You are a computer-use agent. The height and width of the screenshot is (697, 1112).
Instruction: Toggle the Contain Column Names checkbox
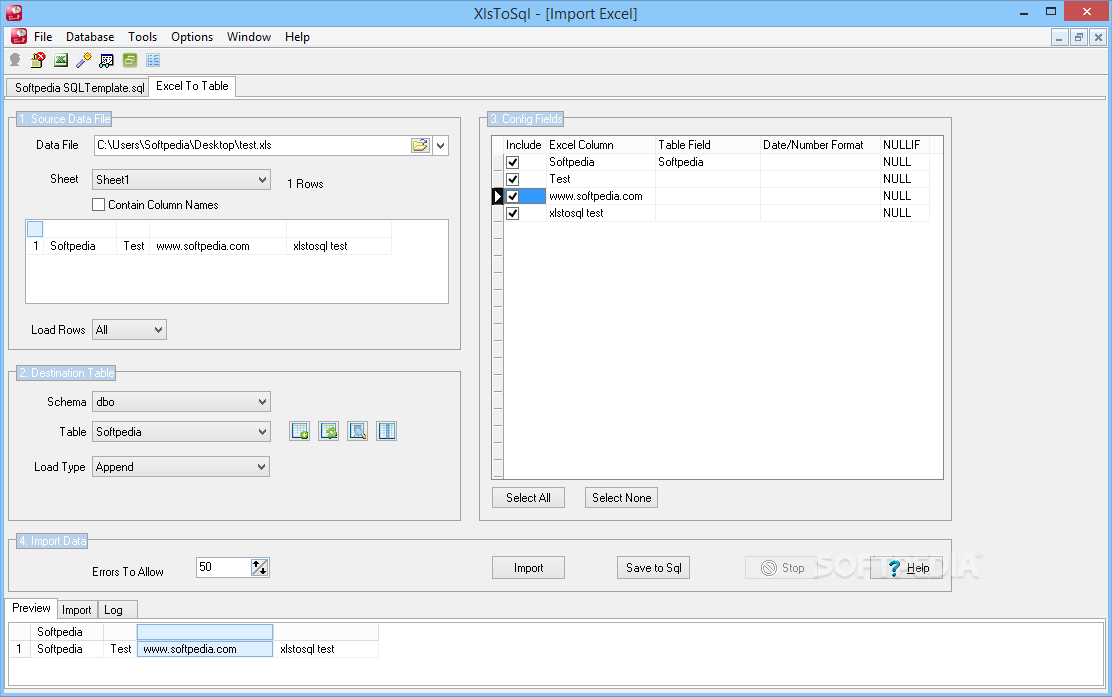coord(99,205)
